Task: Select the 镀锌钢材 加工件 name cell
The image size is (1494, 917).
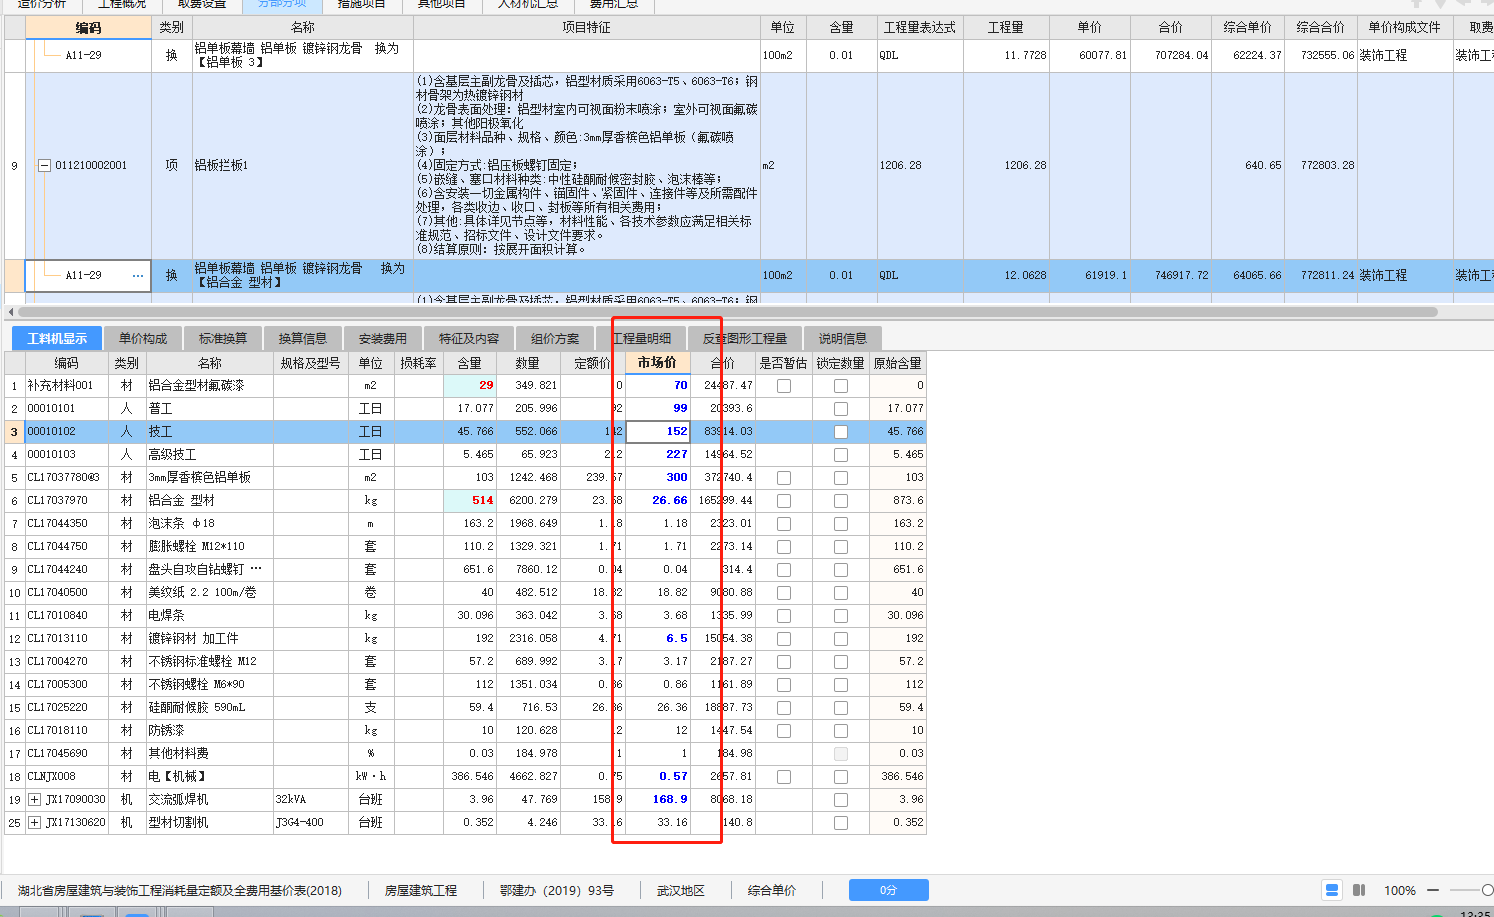Action: coord(210,639)
